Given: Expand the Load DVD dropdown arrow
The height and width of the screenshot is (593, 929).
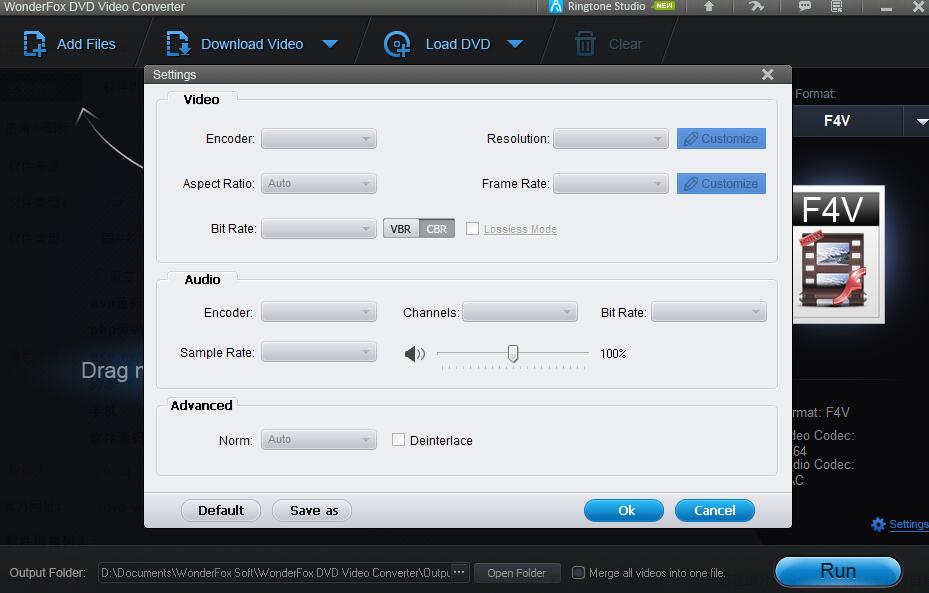Looking at the screenshot, I should [515, 44].
